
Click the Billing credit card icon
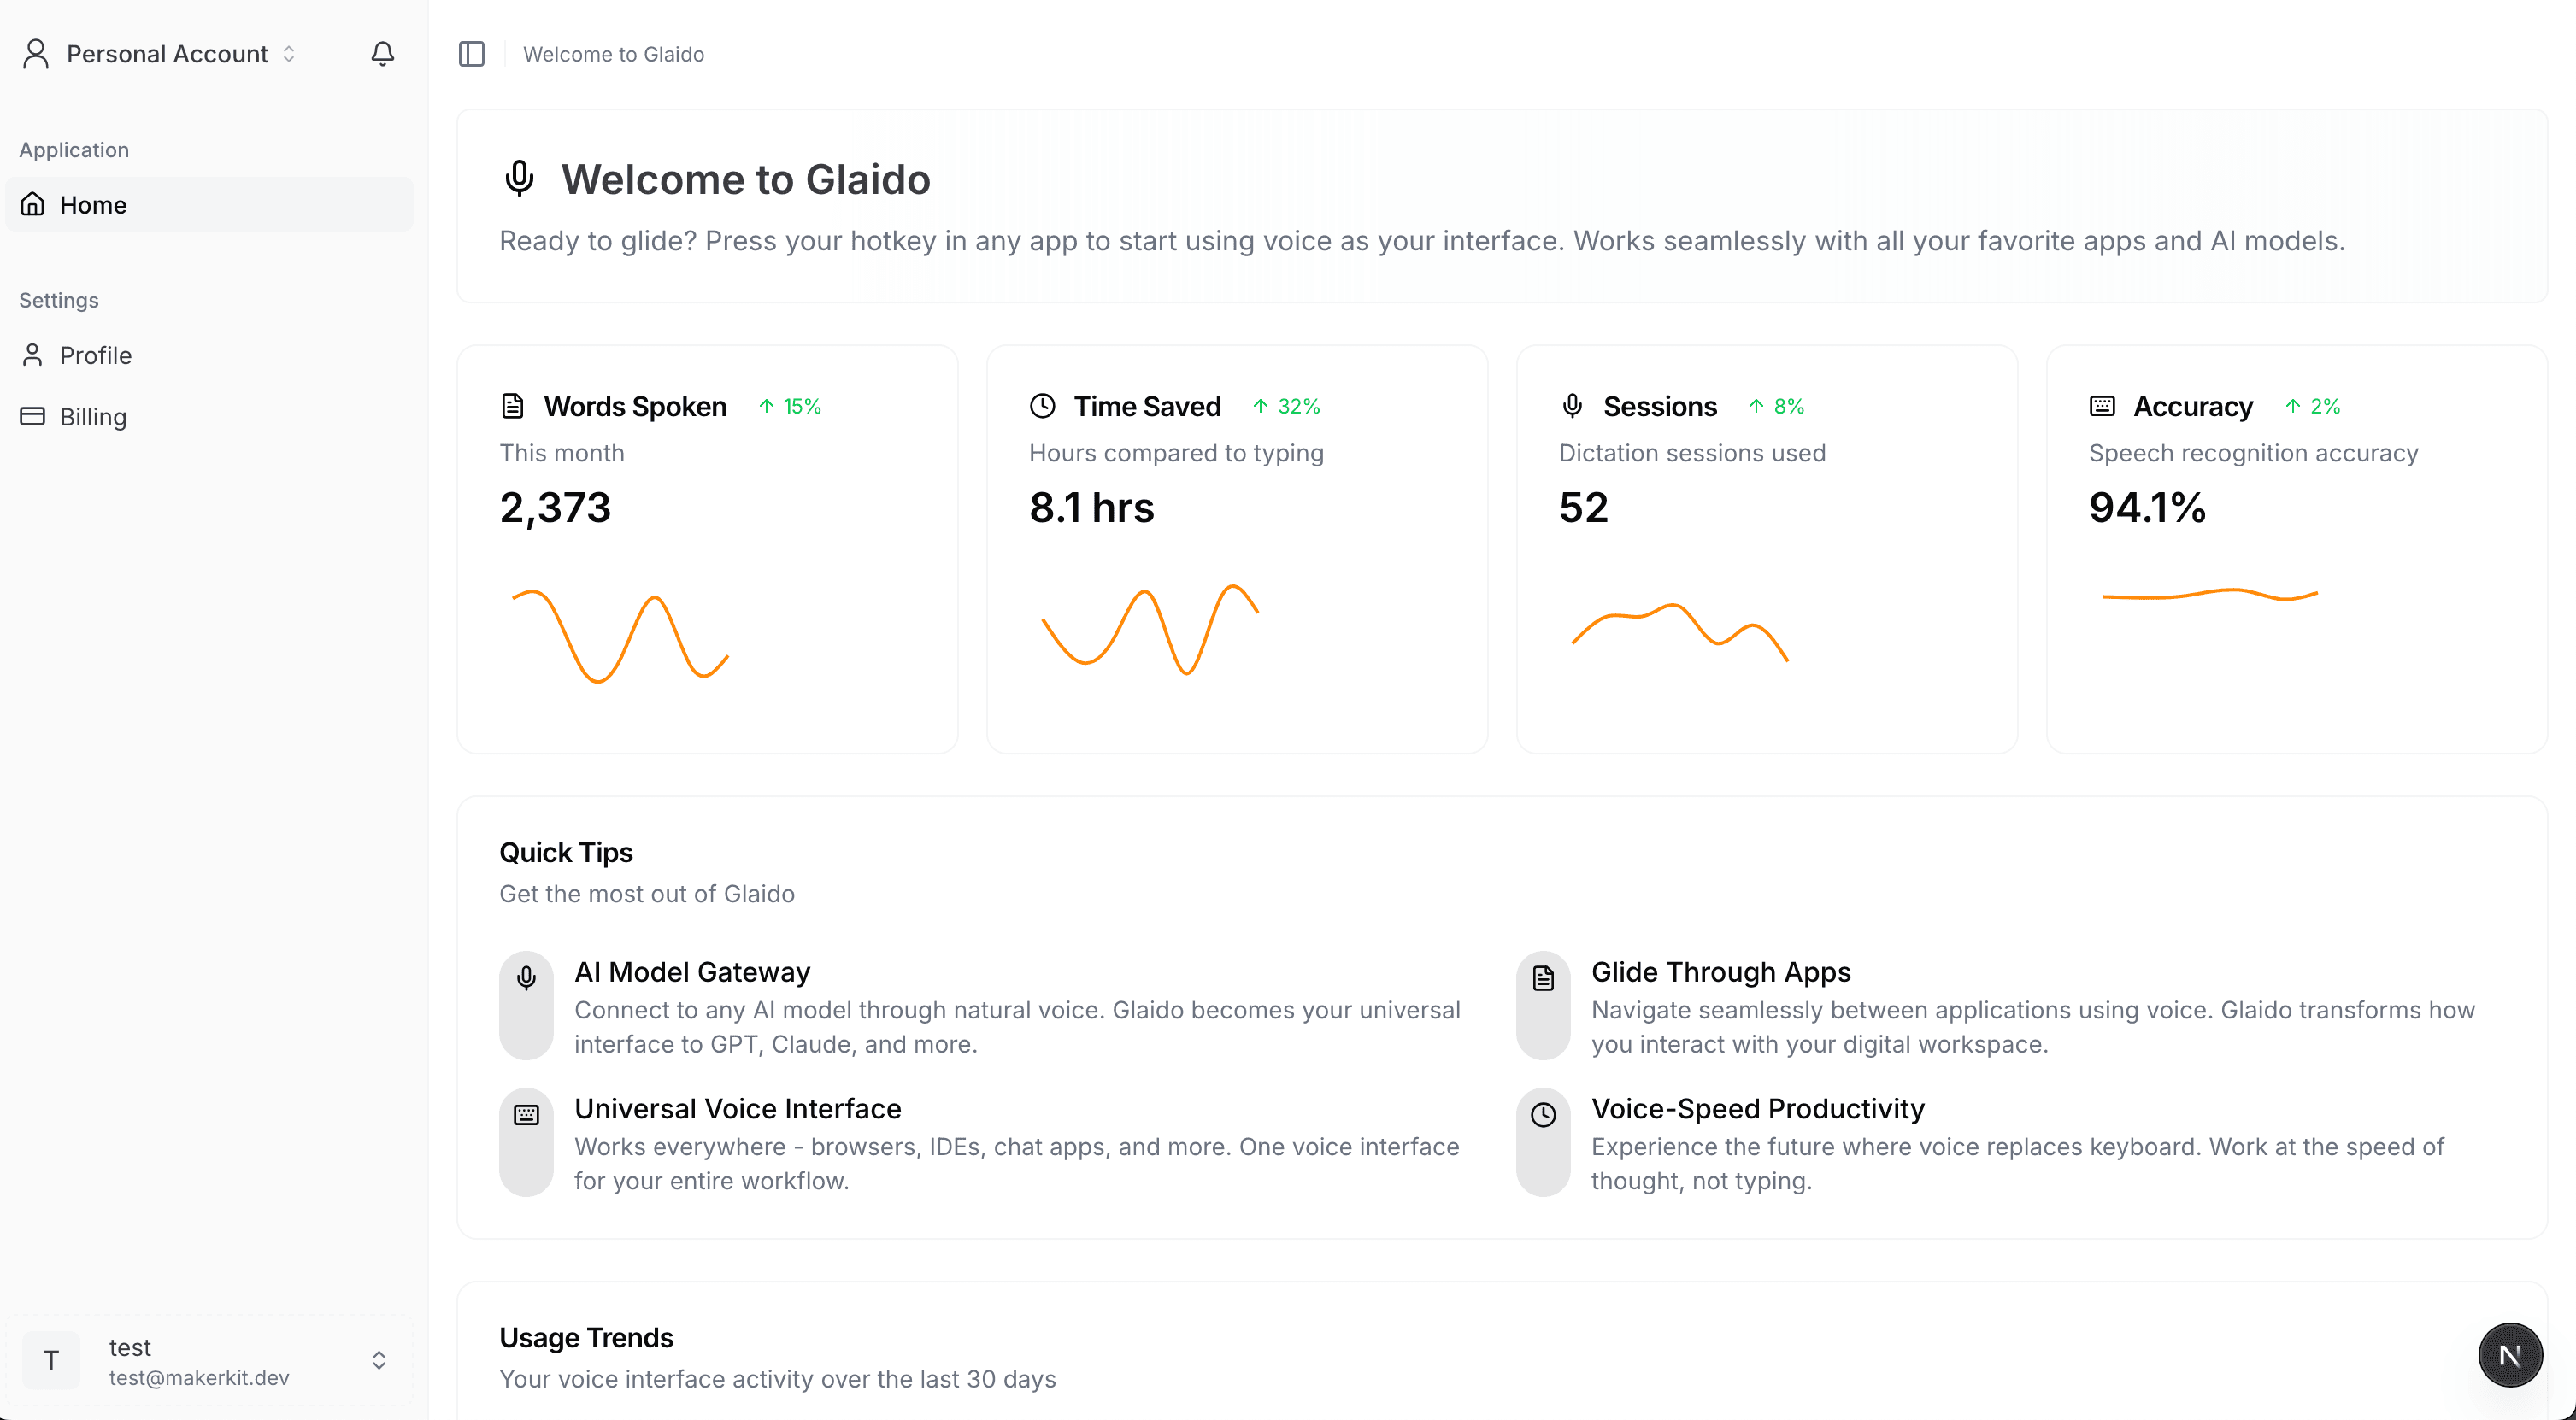pyautogui.click(x=33, y=417)
